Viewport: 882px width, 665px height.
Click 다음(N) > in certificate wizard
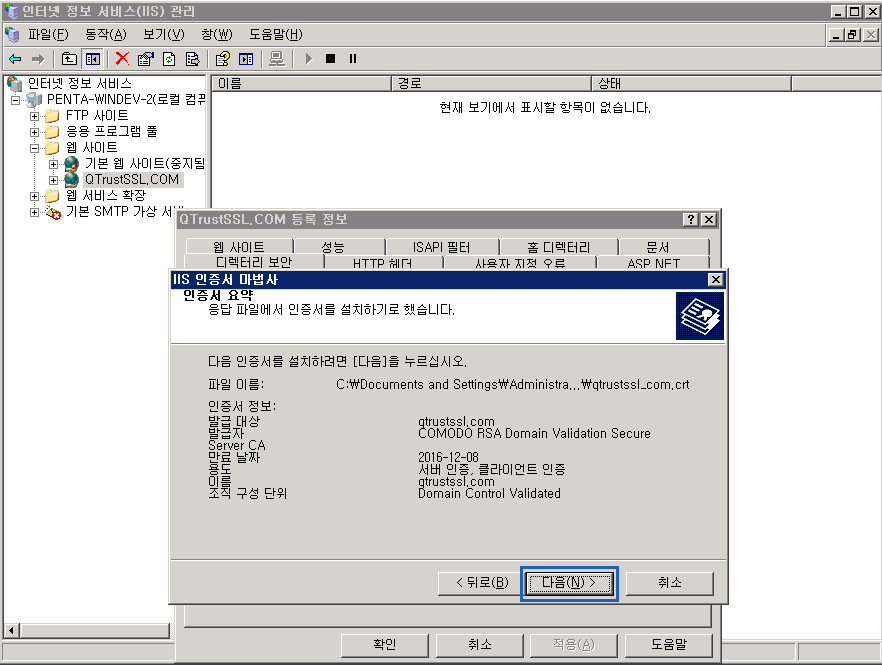569,583
